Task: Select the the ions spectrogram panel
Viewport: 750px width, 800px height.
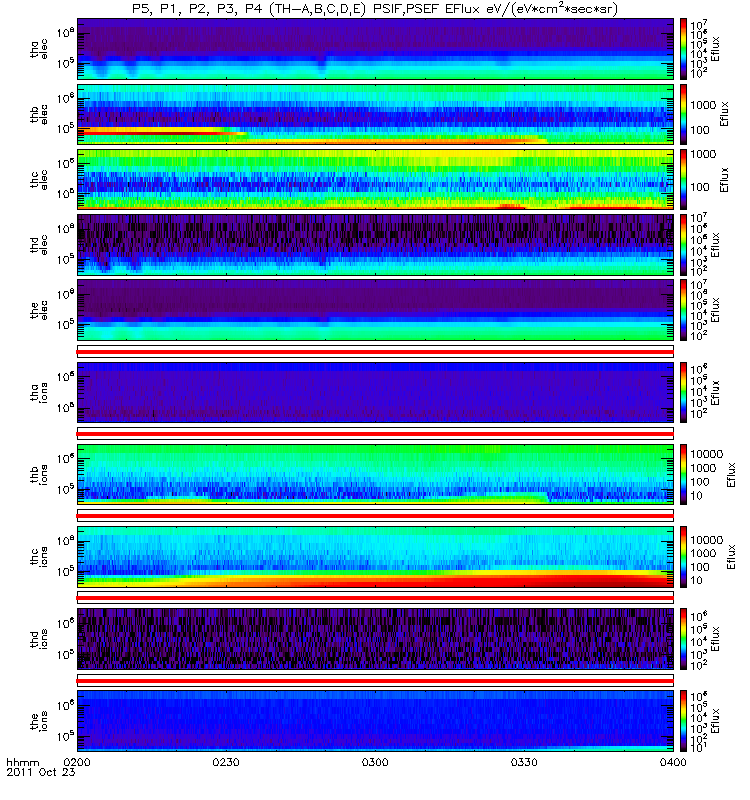Action: [375, 720]
